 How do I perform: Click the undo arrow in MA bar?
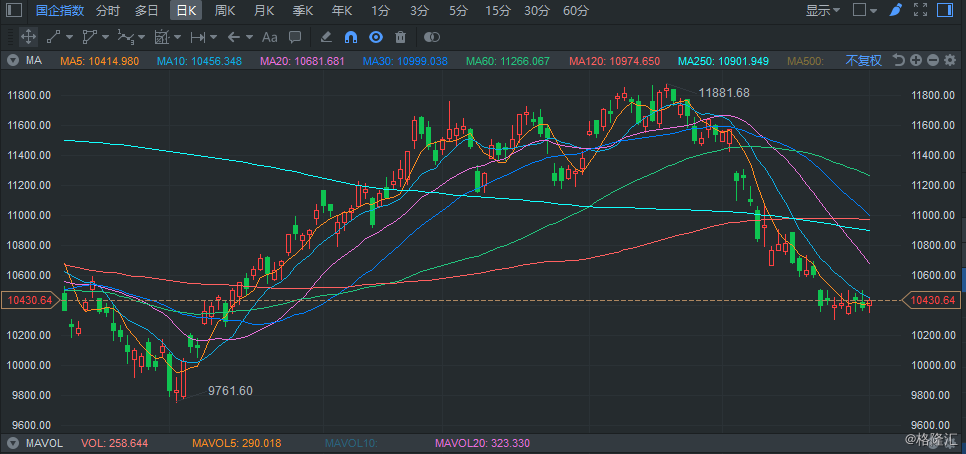point(899,60)
